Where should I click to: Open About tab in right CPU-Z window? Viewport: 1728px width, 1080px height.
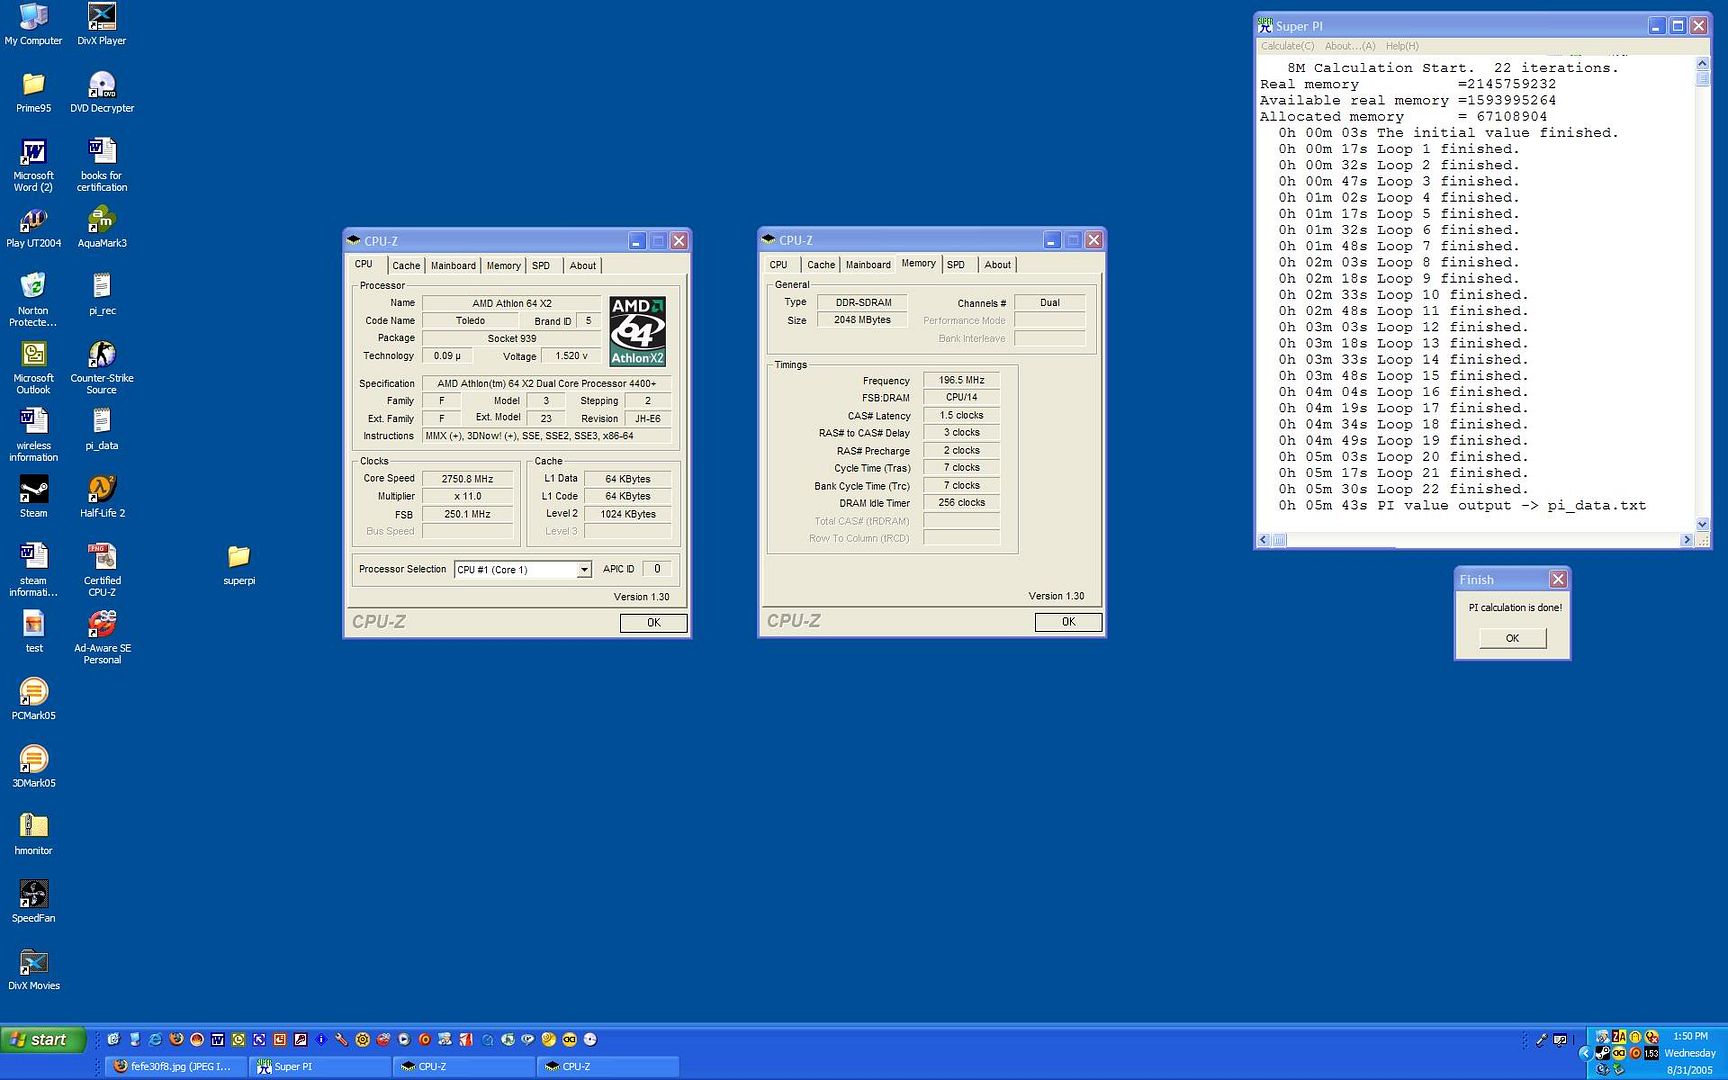pyautogui.click(x=998, y=265)
